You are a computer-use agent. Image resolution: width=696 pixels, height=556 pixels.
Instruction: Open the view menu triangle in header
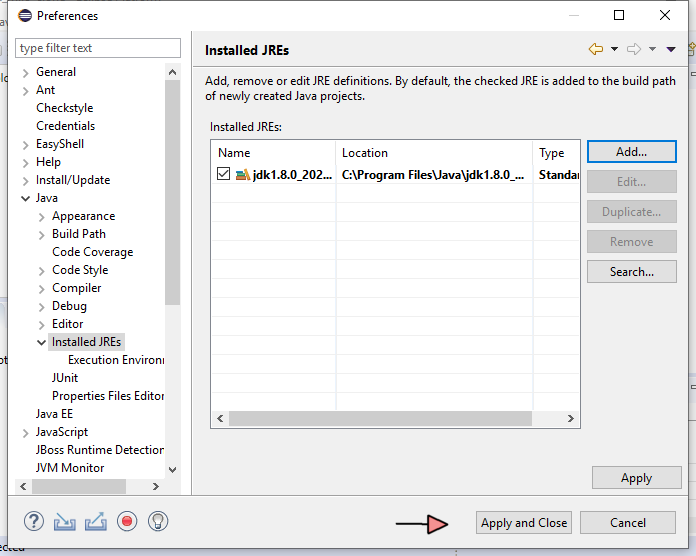click(x=671, y=49)
